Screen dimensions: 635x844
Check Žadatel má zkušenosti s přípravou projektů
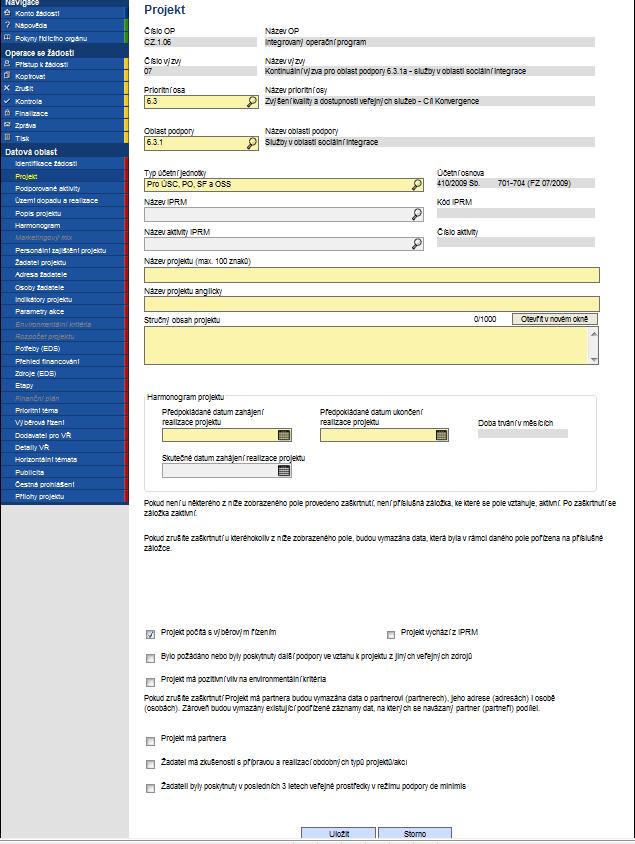click(x=150, y=764)
